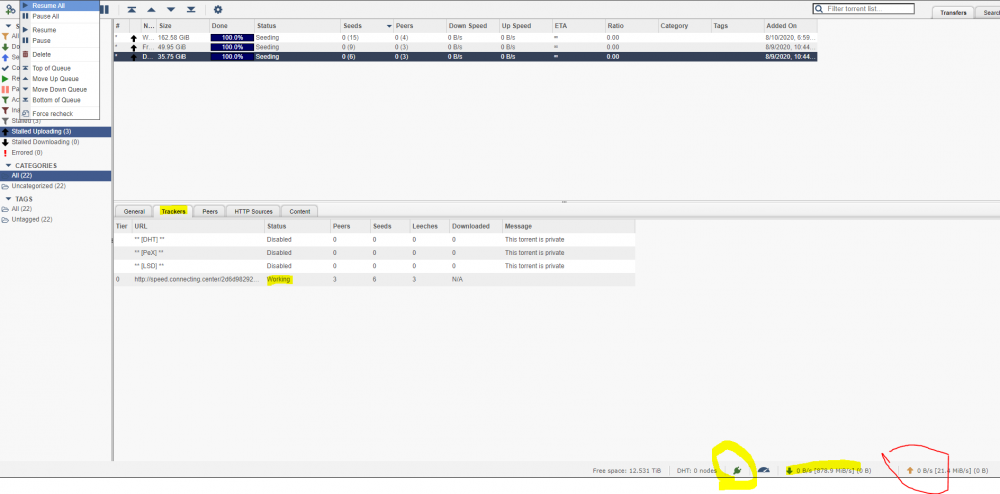Click the move up queue toolbar arrow
Screen dimensions: 1000x494
151,10
